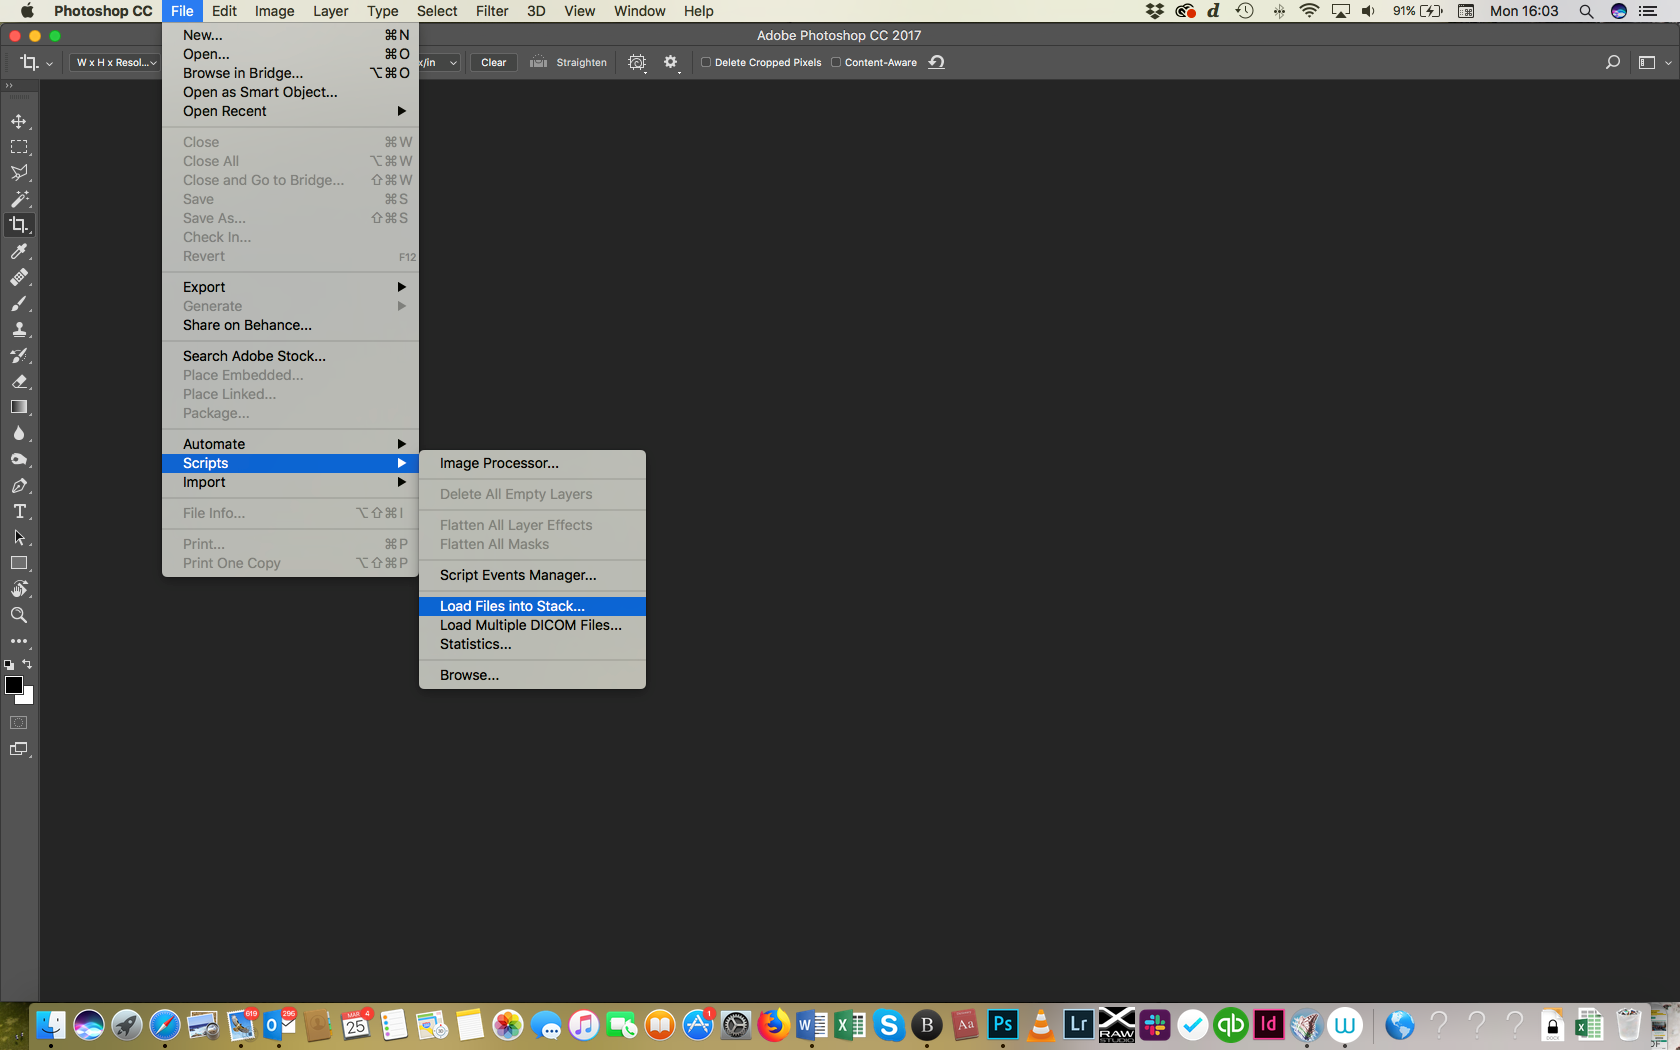Open the px/in units dropdown
The height and width of the screenshot is (1050, 1680).
tap(439, 62)
